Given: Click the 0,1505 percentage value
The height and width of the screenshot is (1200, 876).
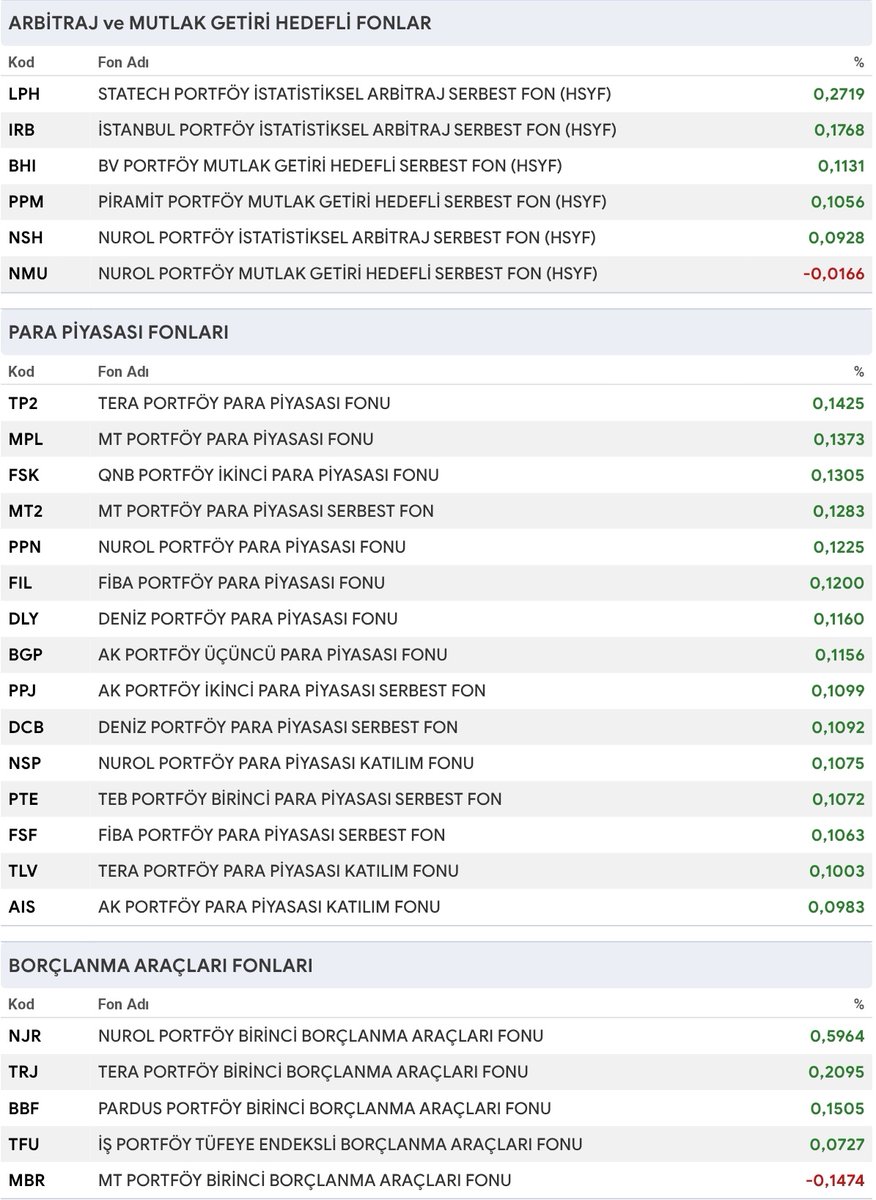Looking at the screenshot, I should pos(839,1108).
